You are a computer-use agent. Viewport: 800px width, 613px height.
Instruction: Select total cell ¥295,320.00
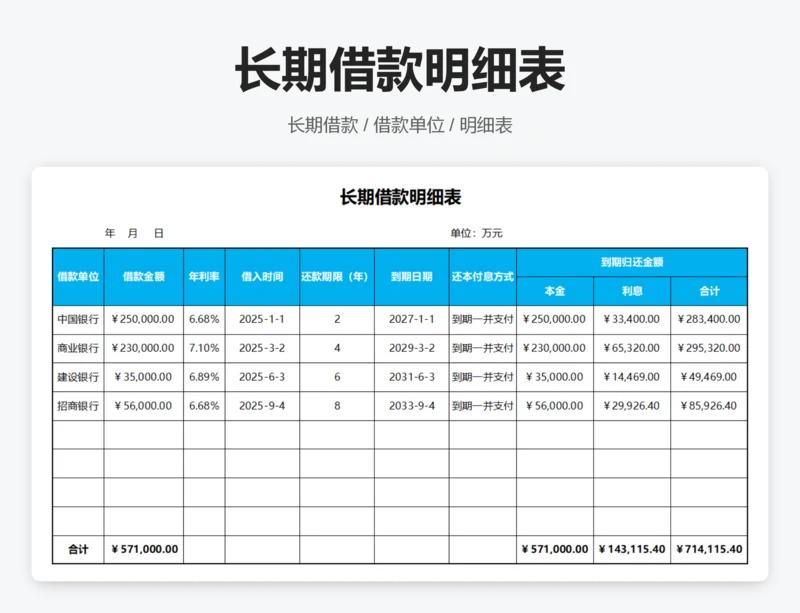709,348
